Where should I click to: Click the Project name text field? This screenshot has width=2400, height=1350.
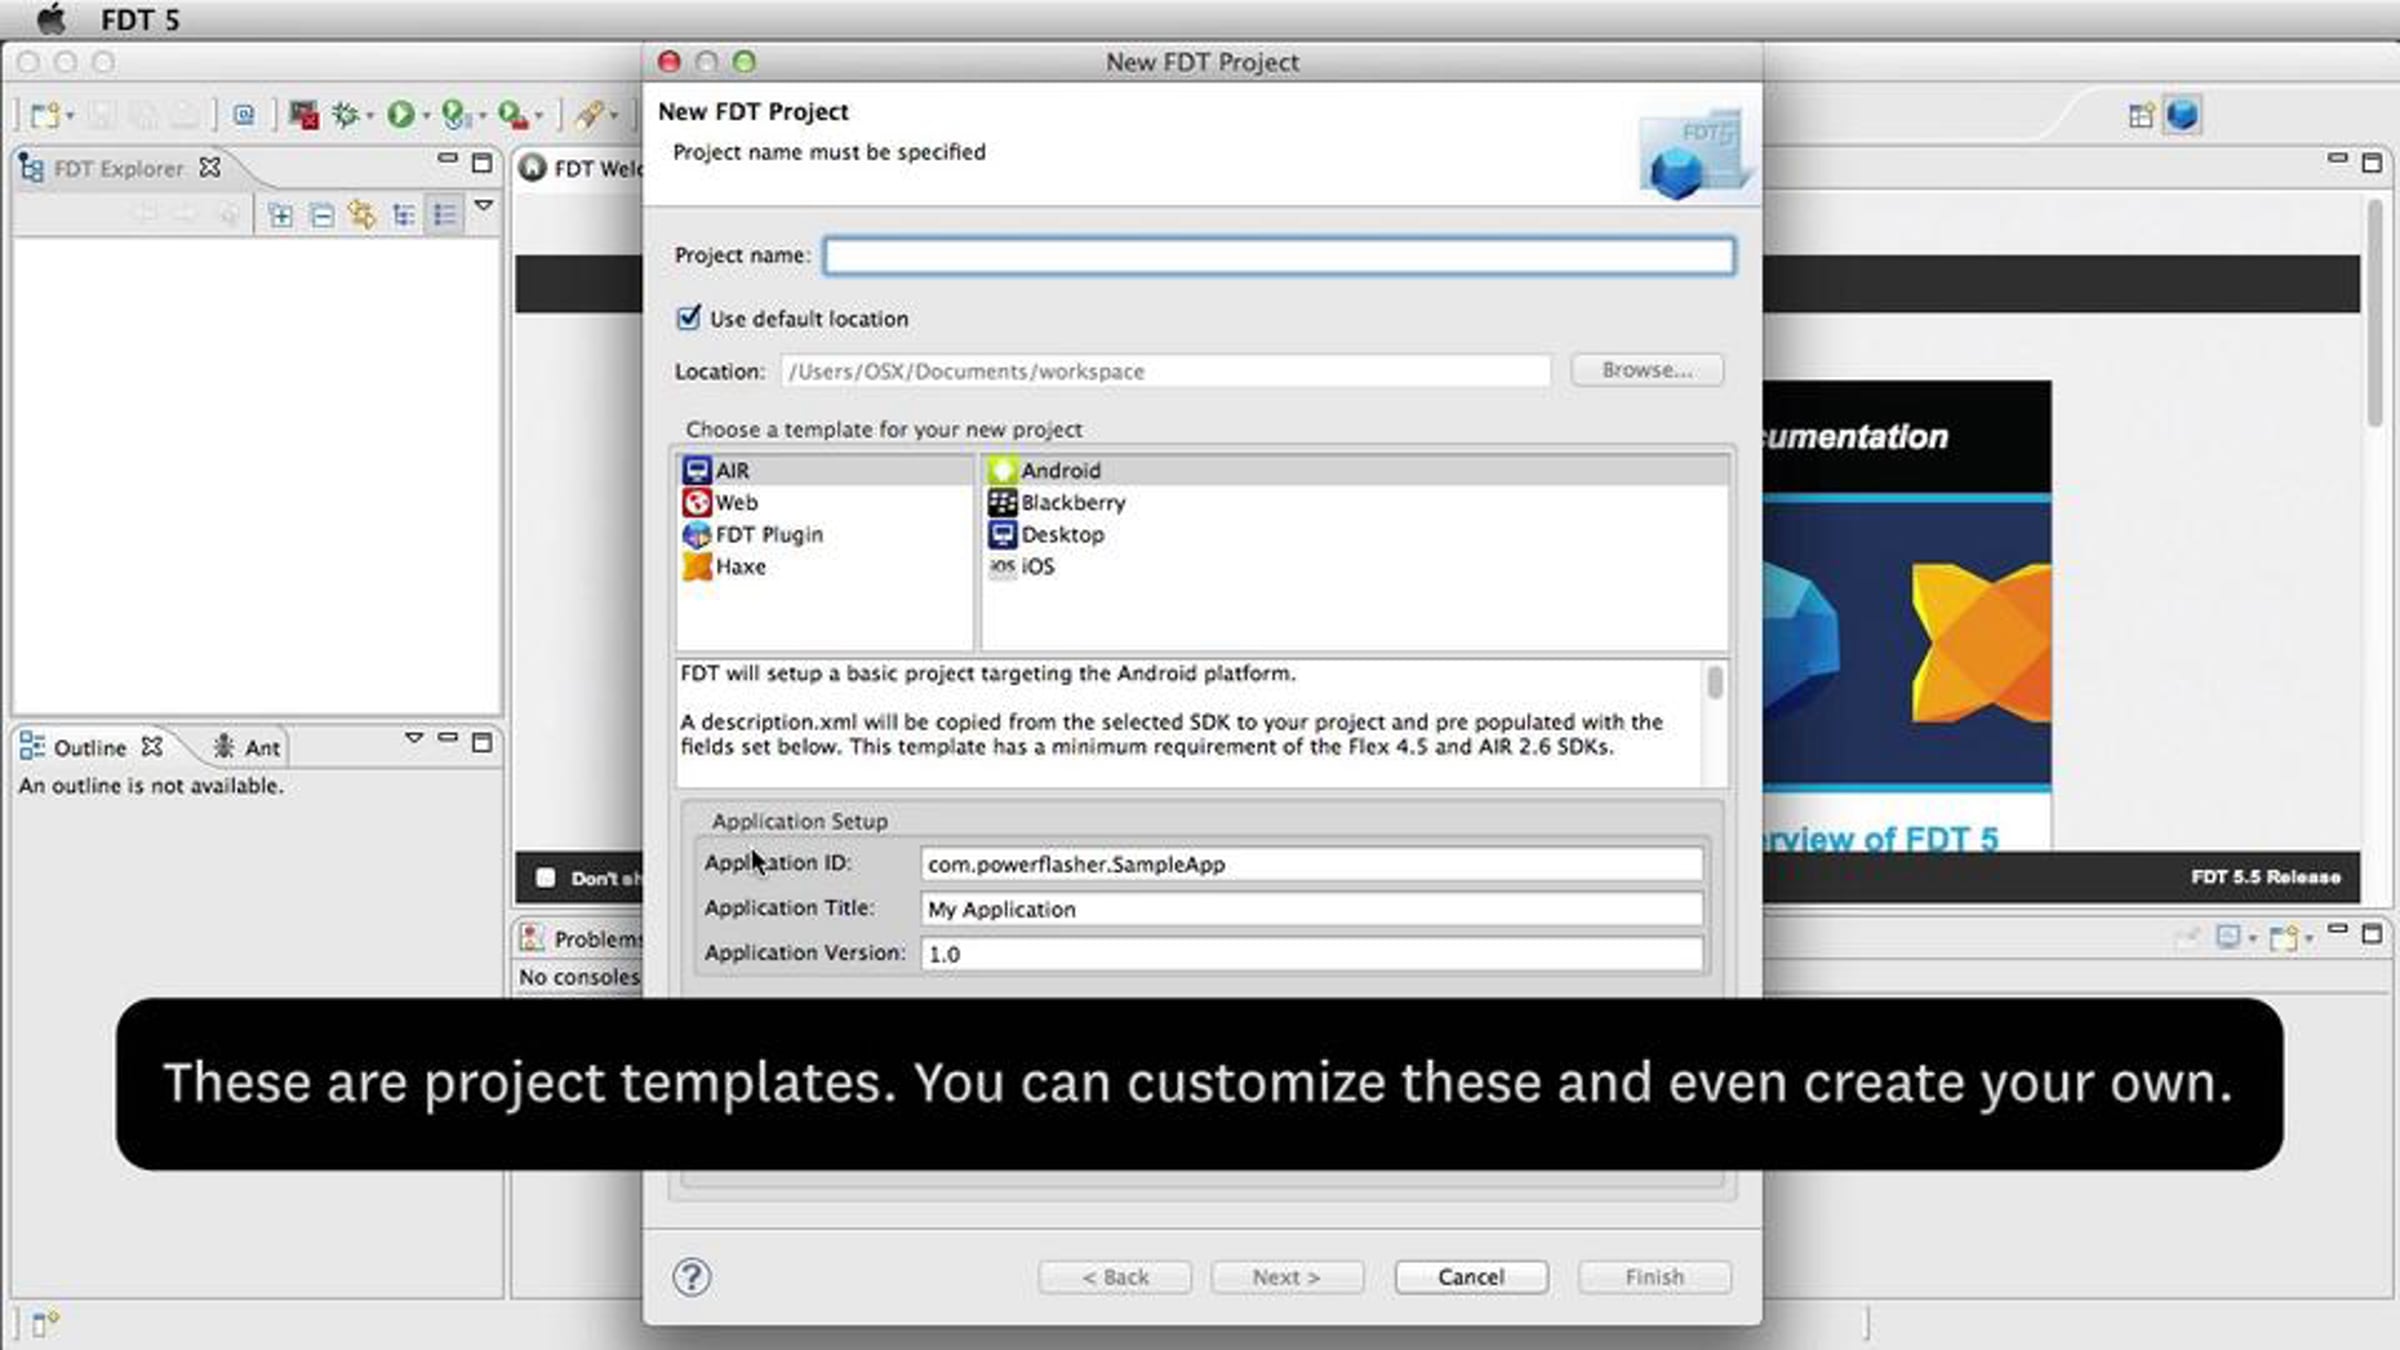tap(1278, 256)
